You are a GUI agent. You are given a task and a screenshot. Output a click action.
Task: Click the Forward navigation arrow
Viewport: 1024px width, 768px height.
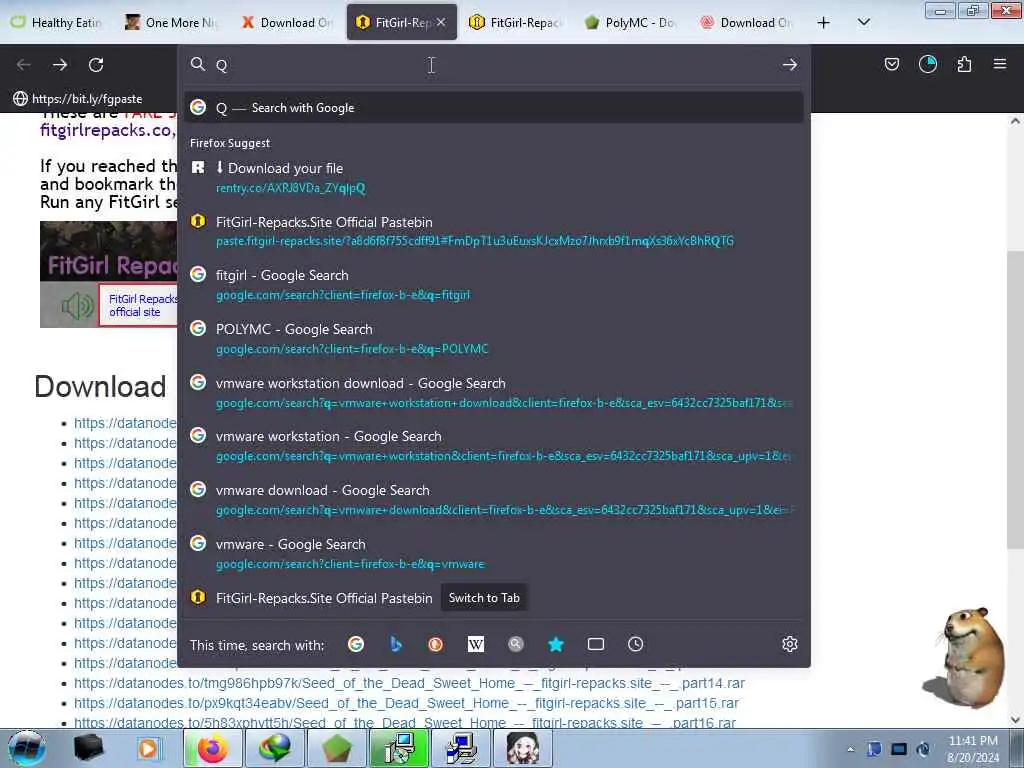tap(59, 65)
